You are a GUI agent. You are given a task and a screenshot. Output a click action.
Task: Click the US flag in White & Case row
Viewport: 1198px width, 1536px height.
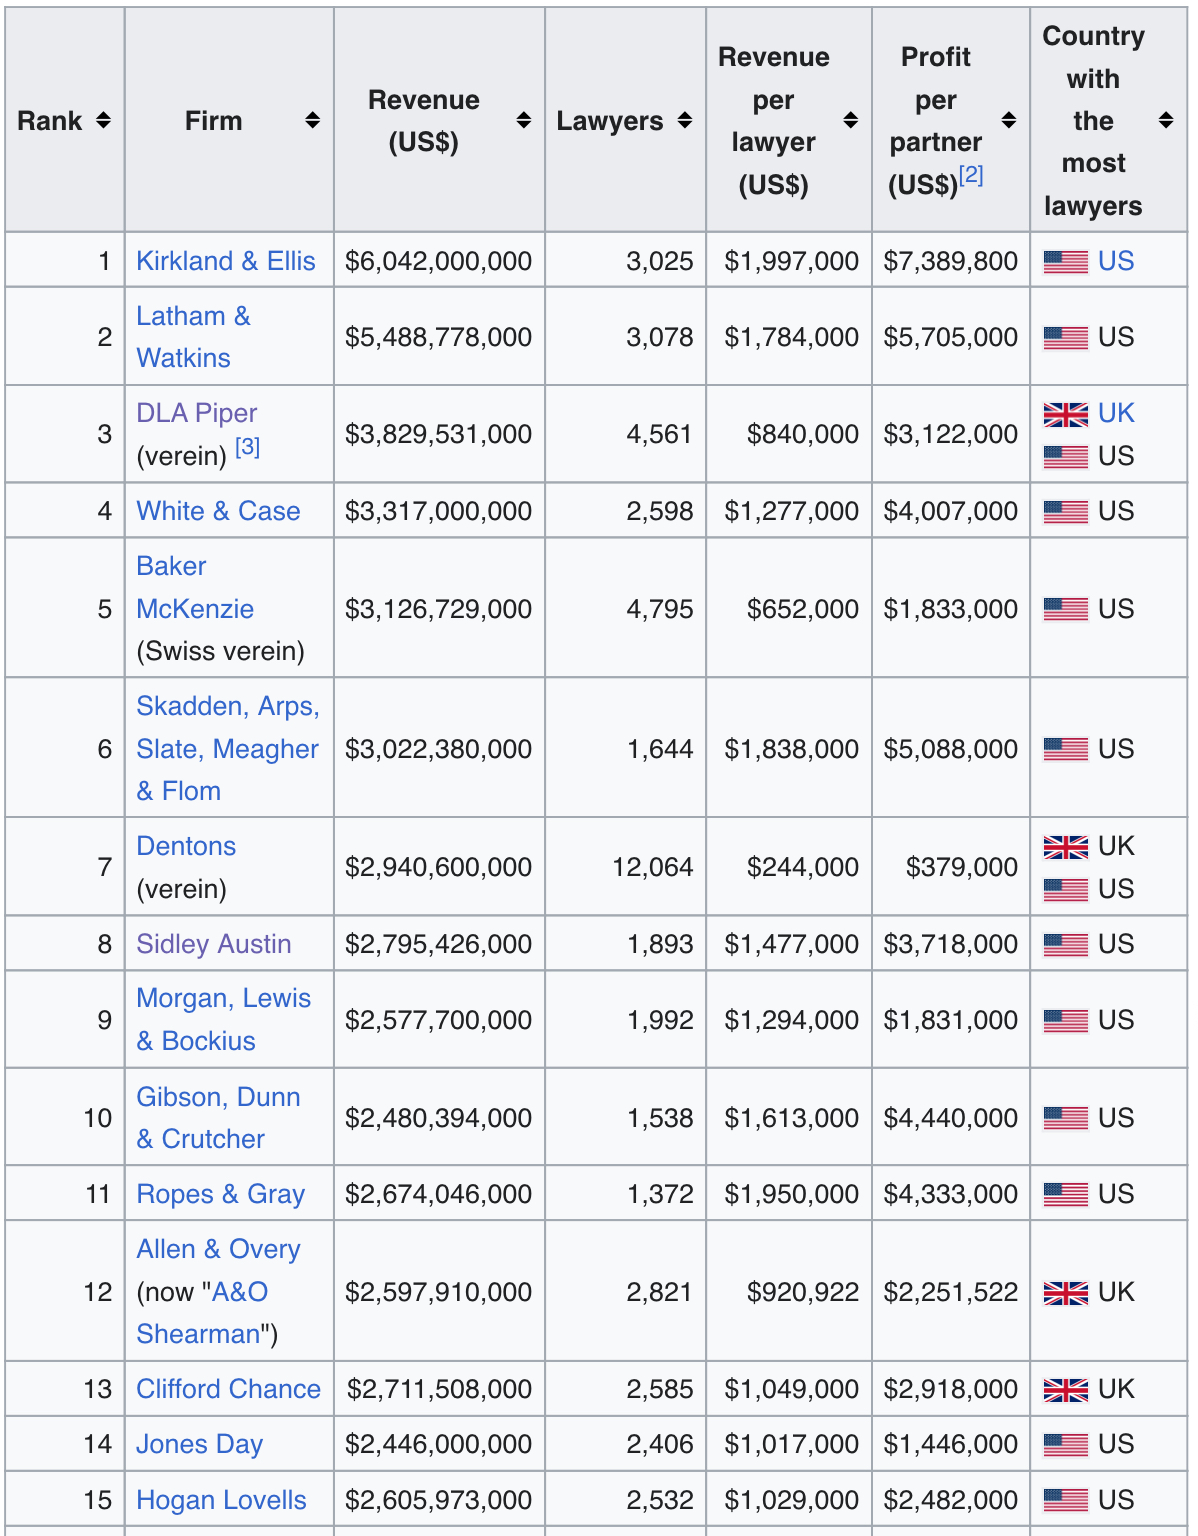click(x=1065, y=512)
